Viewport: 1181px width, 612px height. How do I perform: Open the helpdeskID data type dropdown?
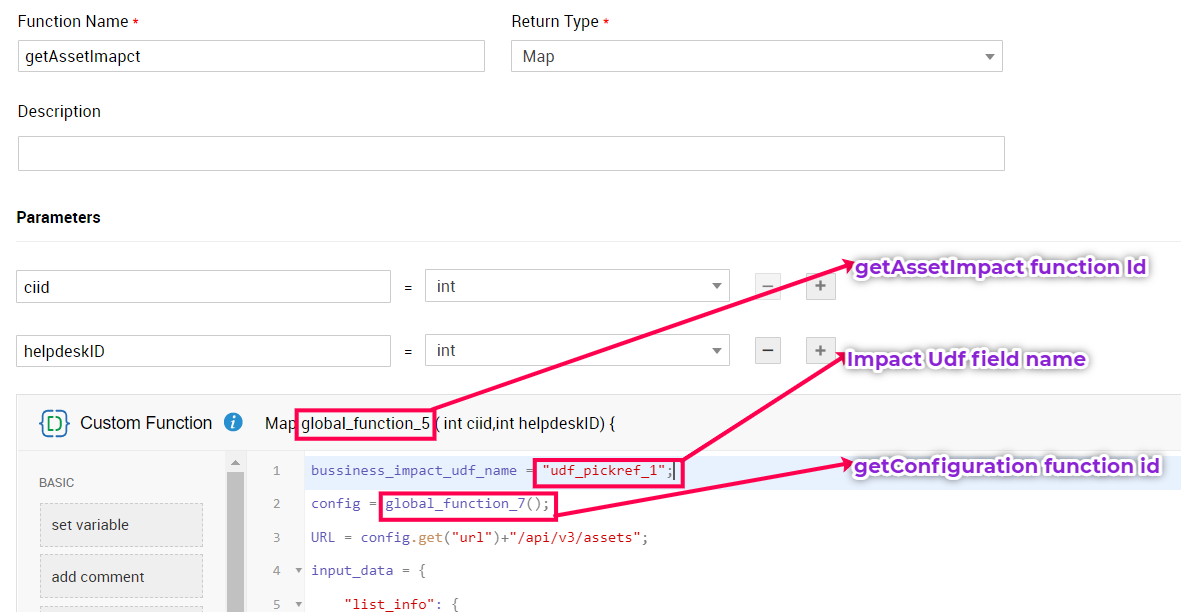577,351
